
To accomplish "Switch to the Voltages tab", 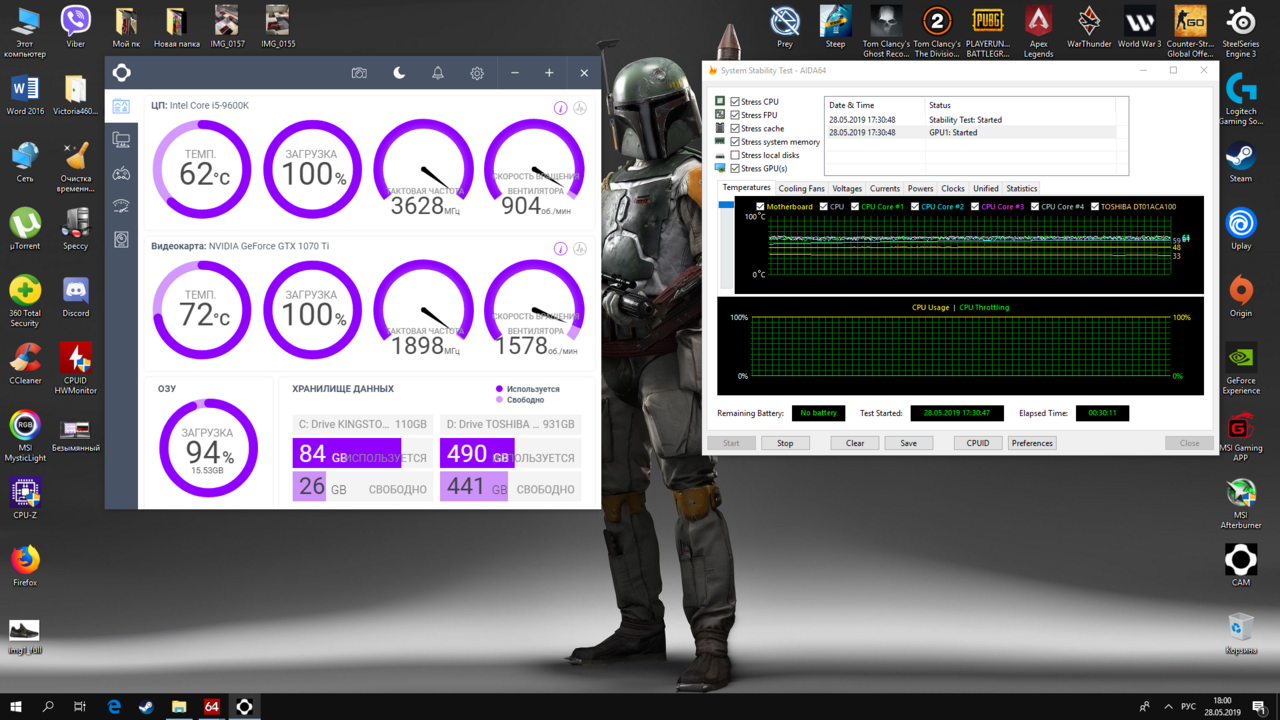I will (847, 188).
